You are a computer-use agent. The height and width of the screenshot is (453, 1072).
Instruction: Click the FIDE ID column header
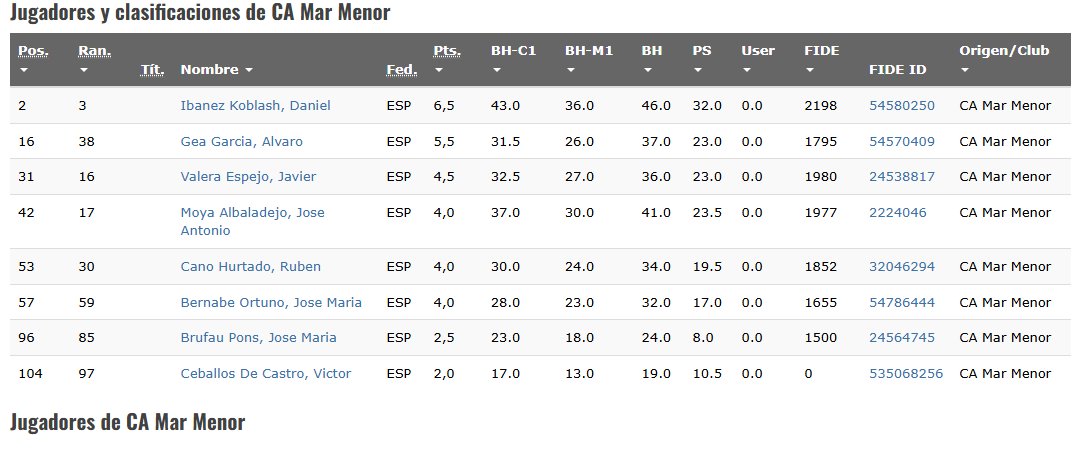(898, 70)
